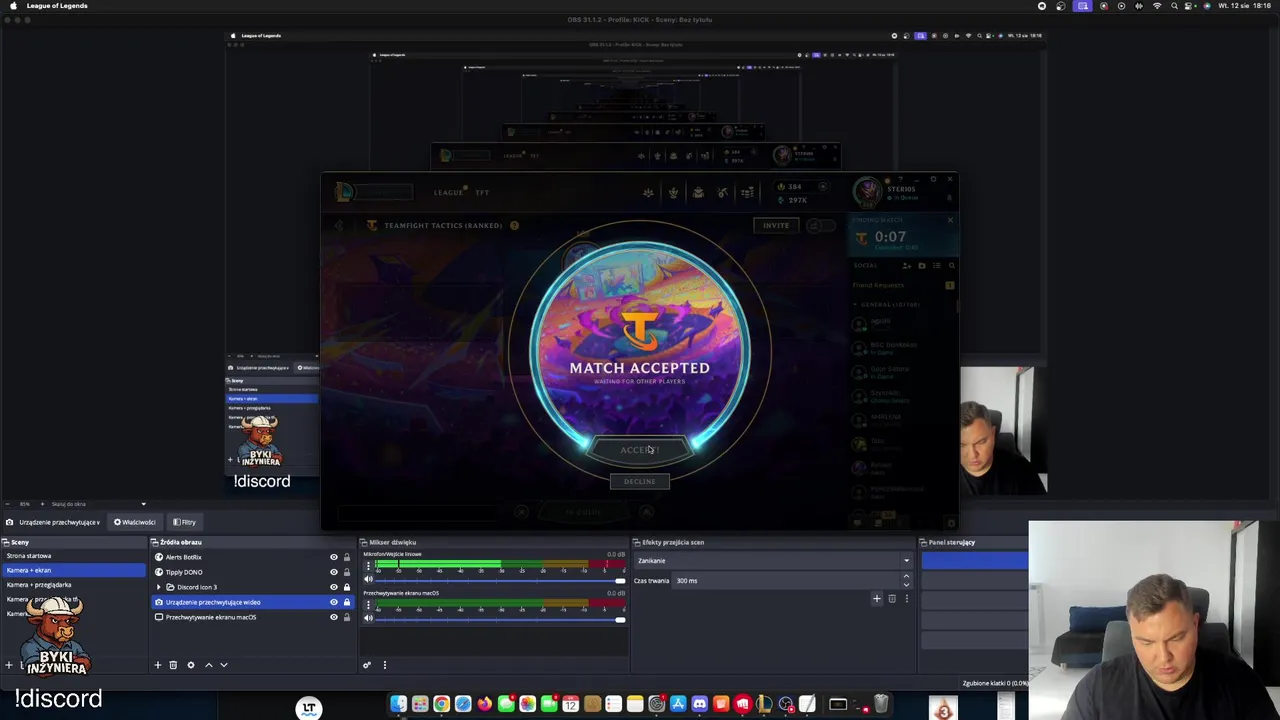Open TFT ranked help question icon
Screen dimensions: 1280x720
coord(514,225)
